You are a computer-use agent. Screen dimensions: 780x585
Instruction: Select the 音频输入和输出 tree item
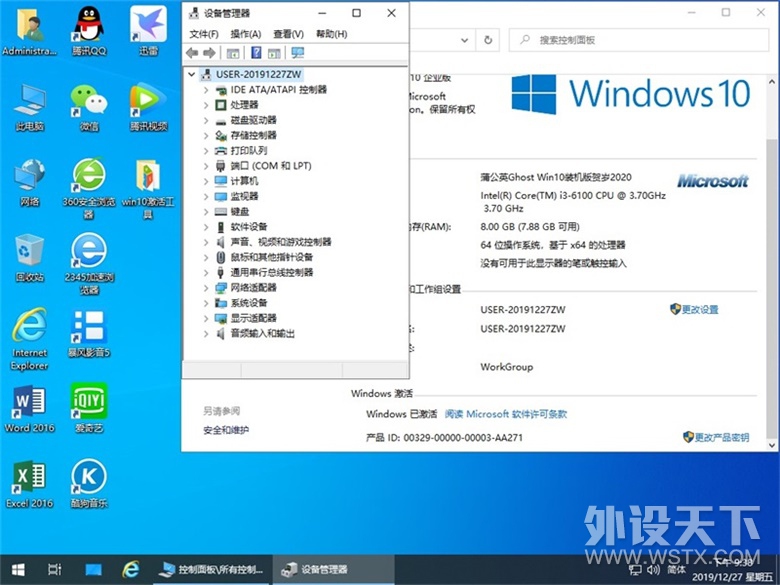[263, 333]
